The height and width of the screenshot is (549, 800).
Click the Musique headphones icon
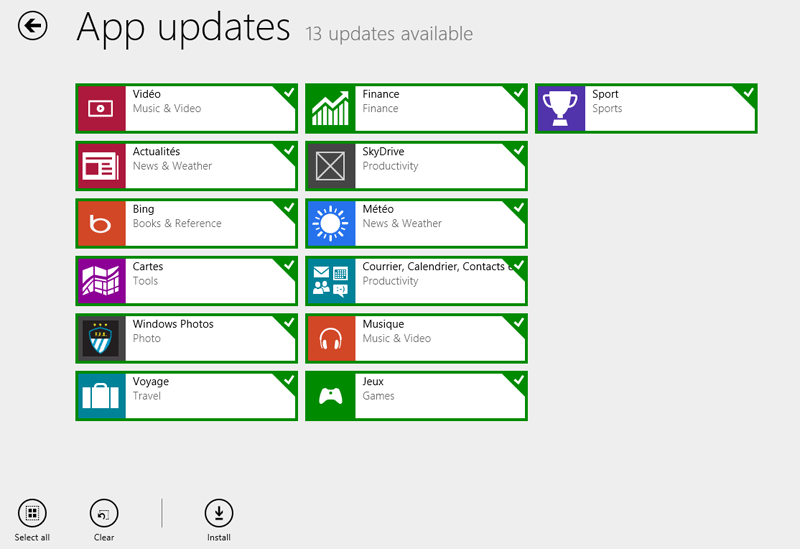point(331,338)
